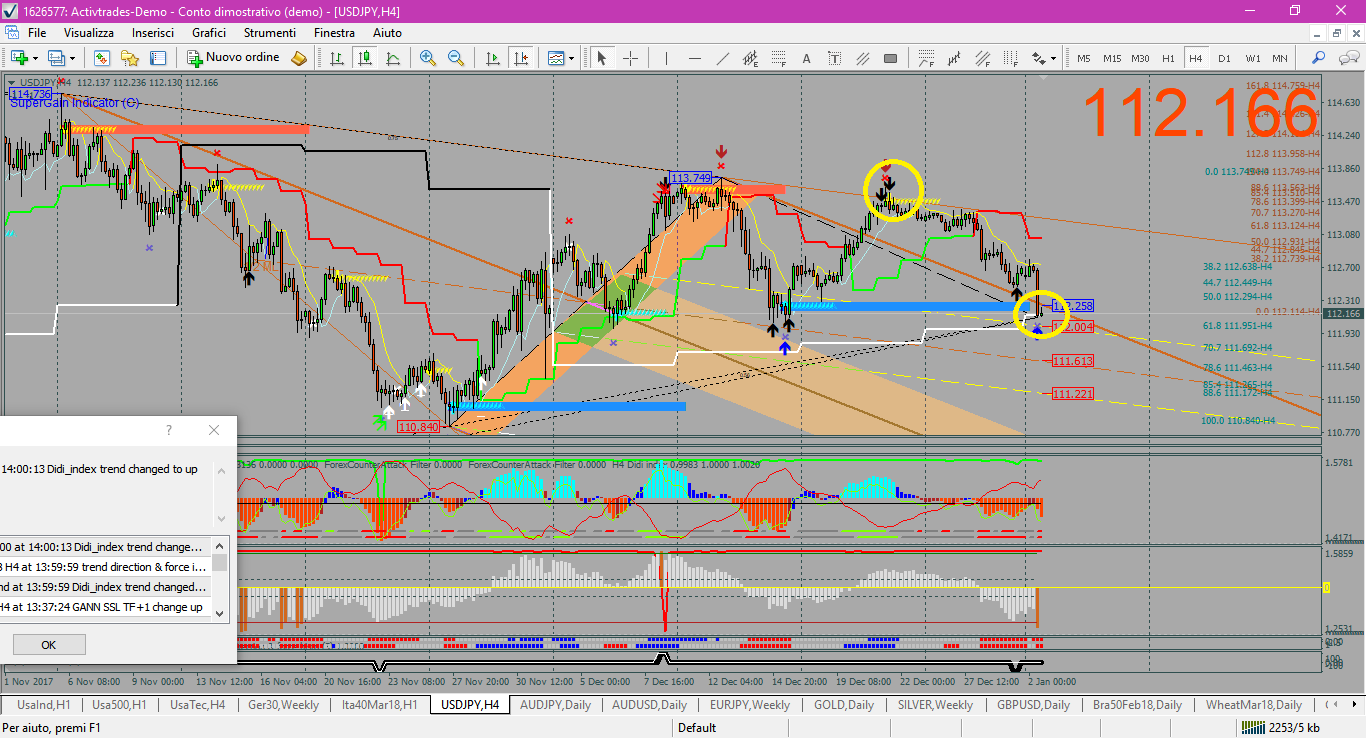Screen dimensions: 1366x738
Task: Open the File menu
Action: (37, 33)
